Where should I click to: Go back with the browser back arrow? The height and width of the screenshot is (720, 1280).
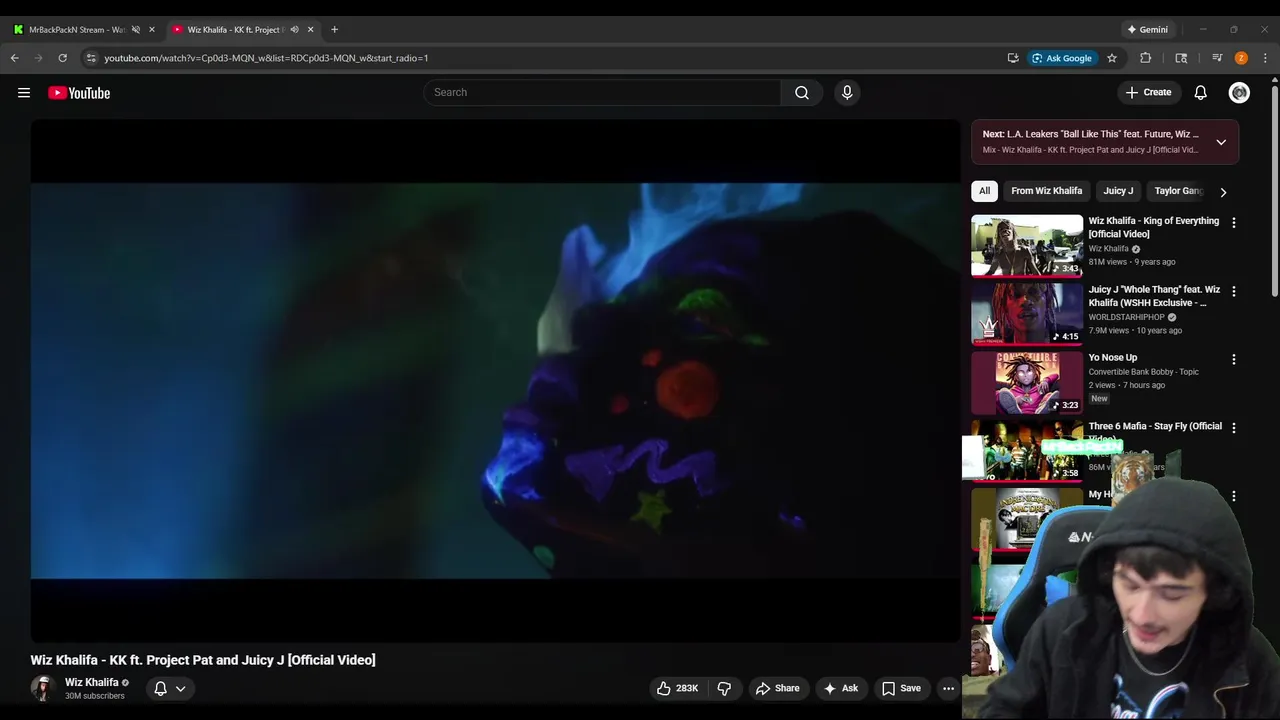[15, 58]
